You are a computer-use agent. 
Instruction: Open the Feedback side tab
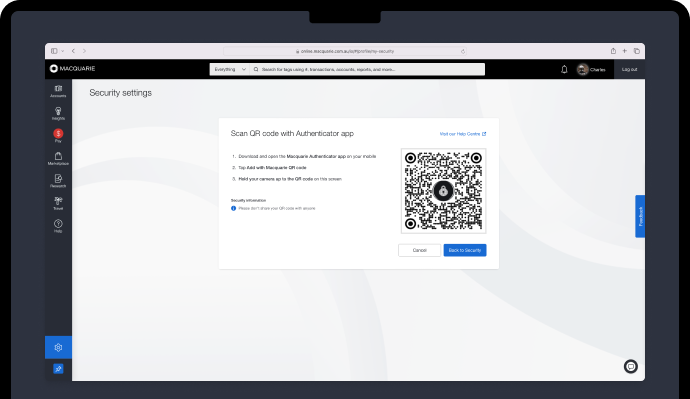(x=640, y=216)
